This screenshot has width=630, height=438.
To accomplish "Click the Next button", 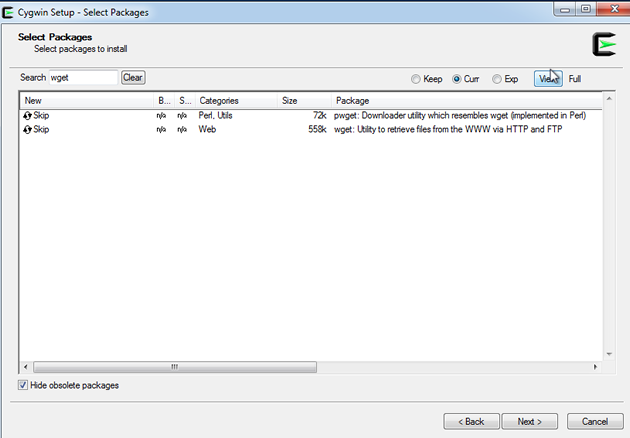I will pyautogui.click(x=530, y=422).
